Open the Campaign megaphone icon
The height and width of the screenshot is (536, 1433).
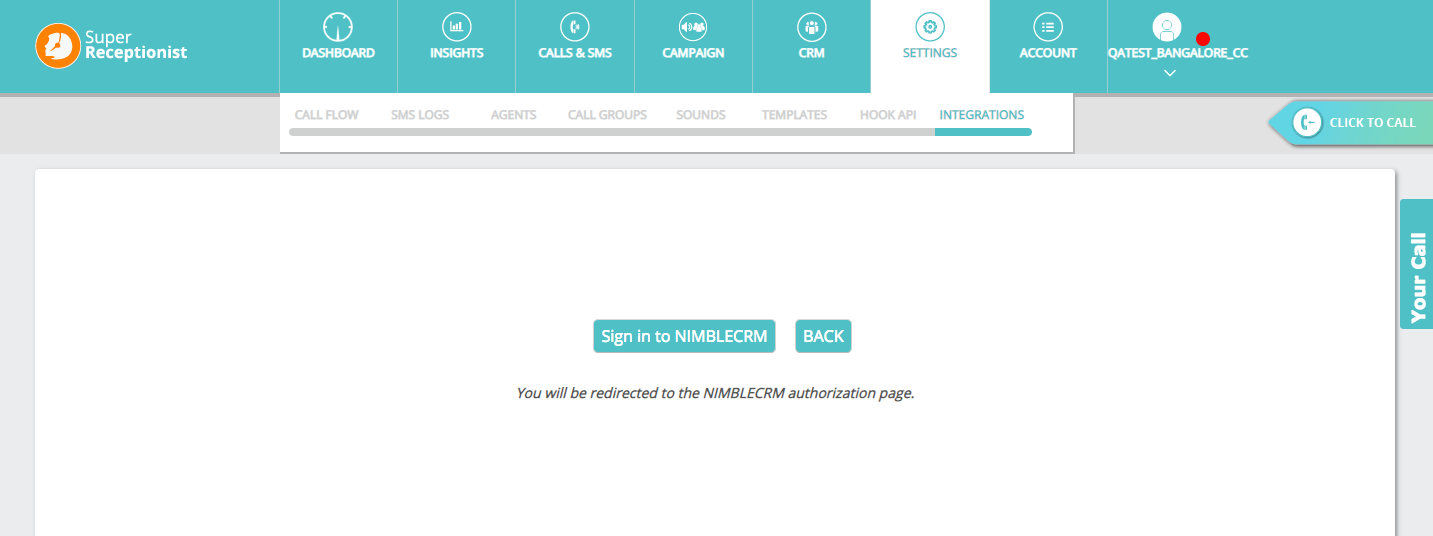(693, 27)
